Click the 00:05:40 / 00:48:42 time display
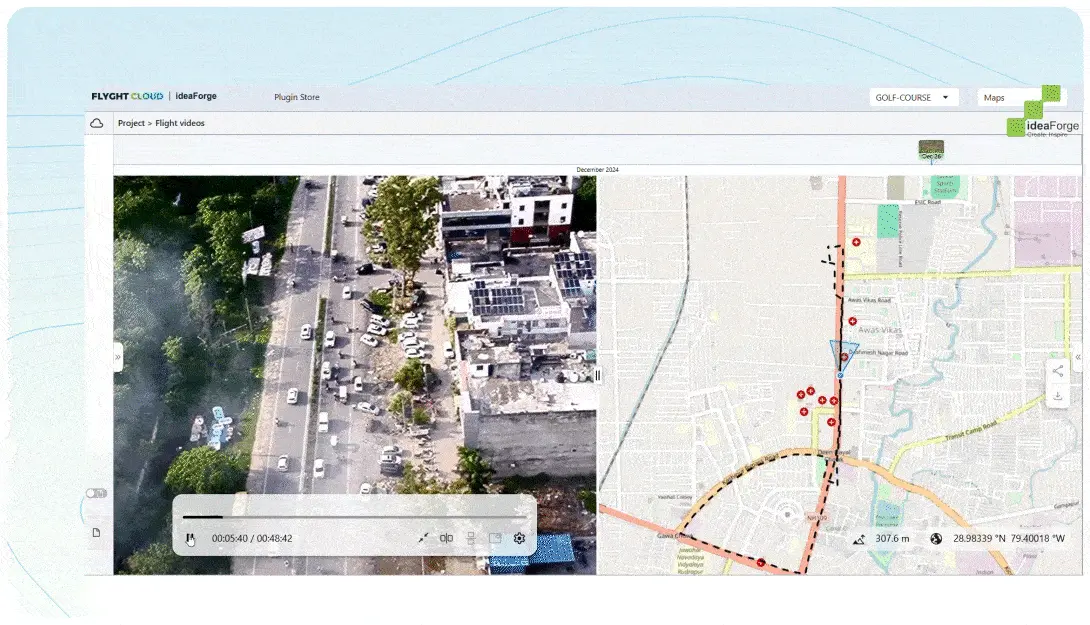 252,538
